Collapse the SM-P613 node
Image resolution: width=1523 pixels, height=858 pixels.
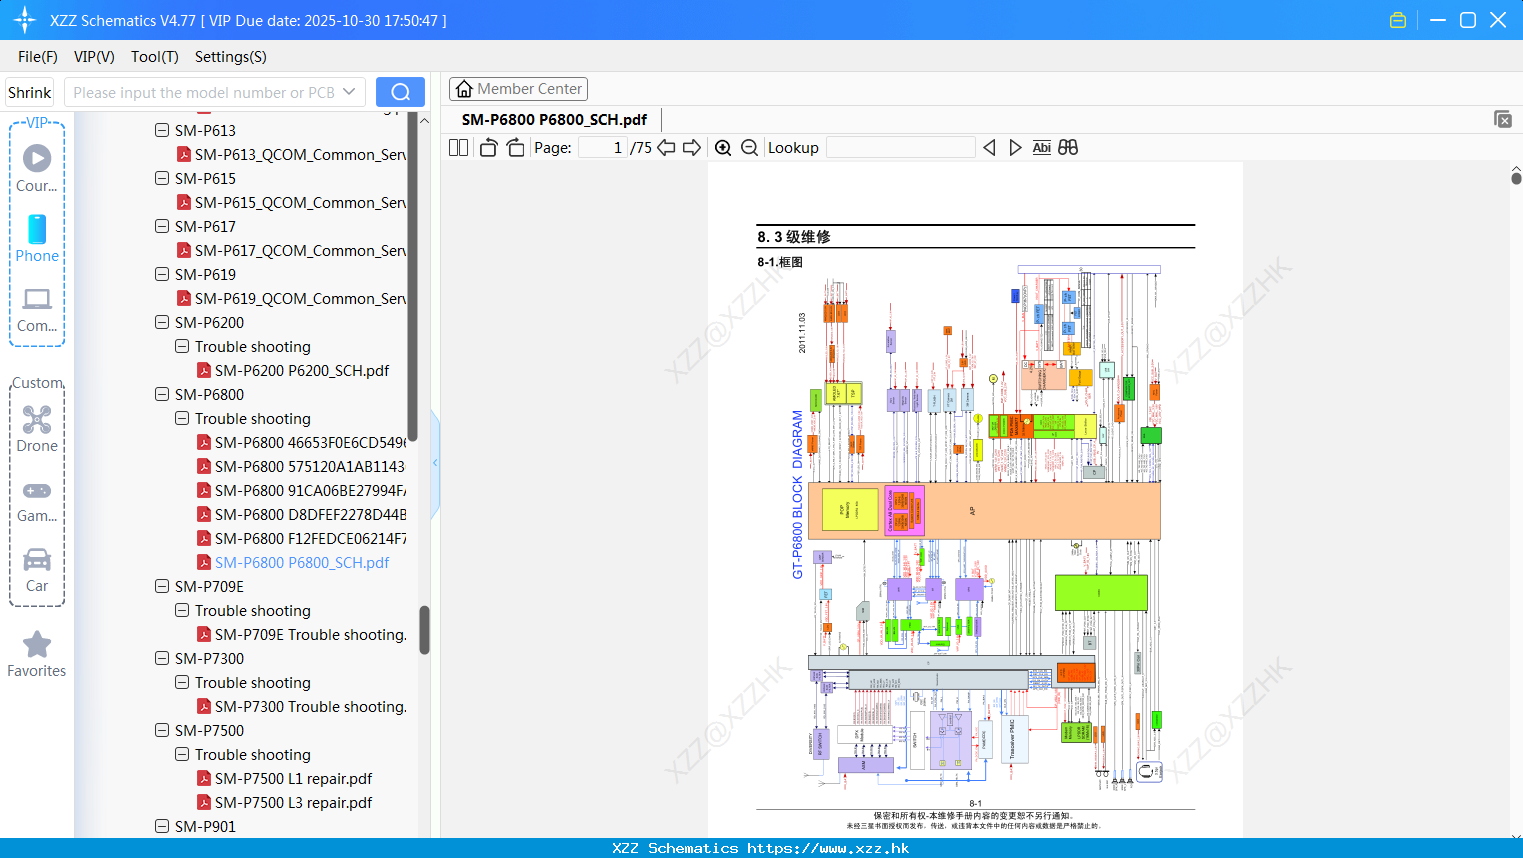[162, 130]
